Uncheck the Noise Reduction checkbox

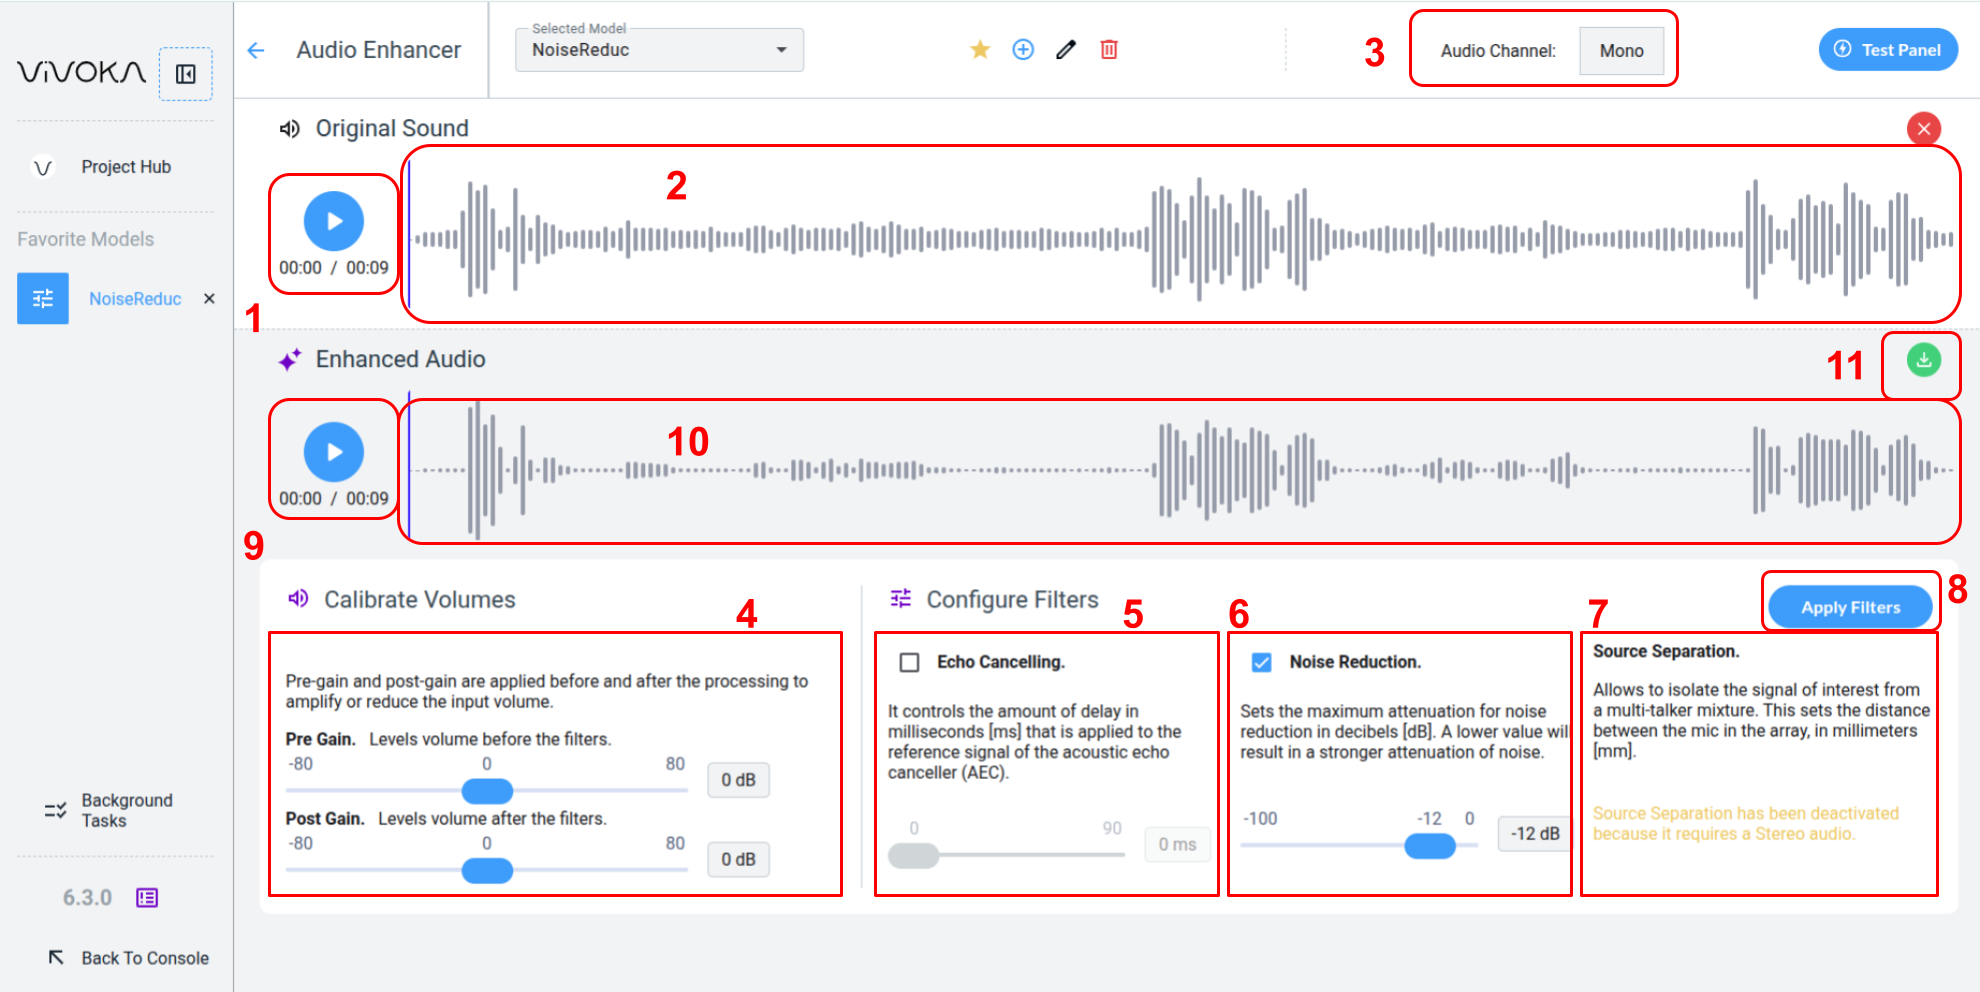point(1262,662)
